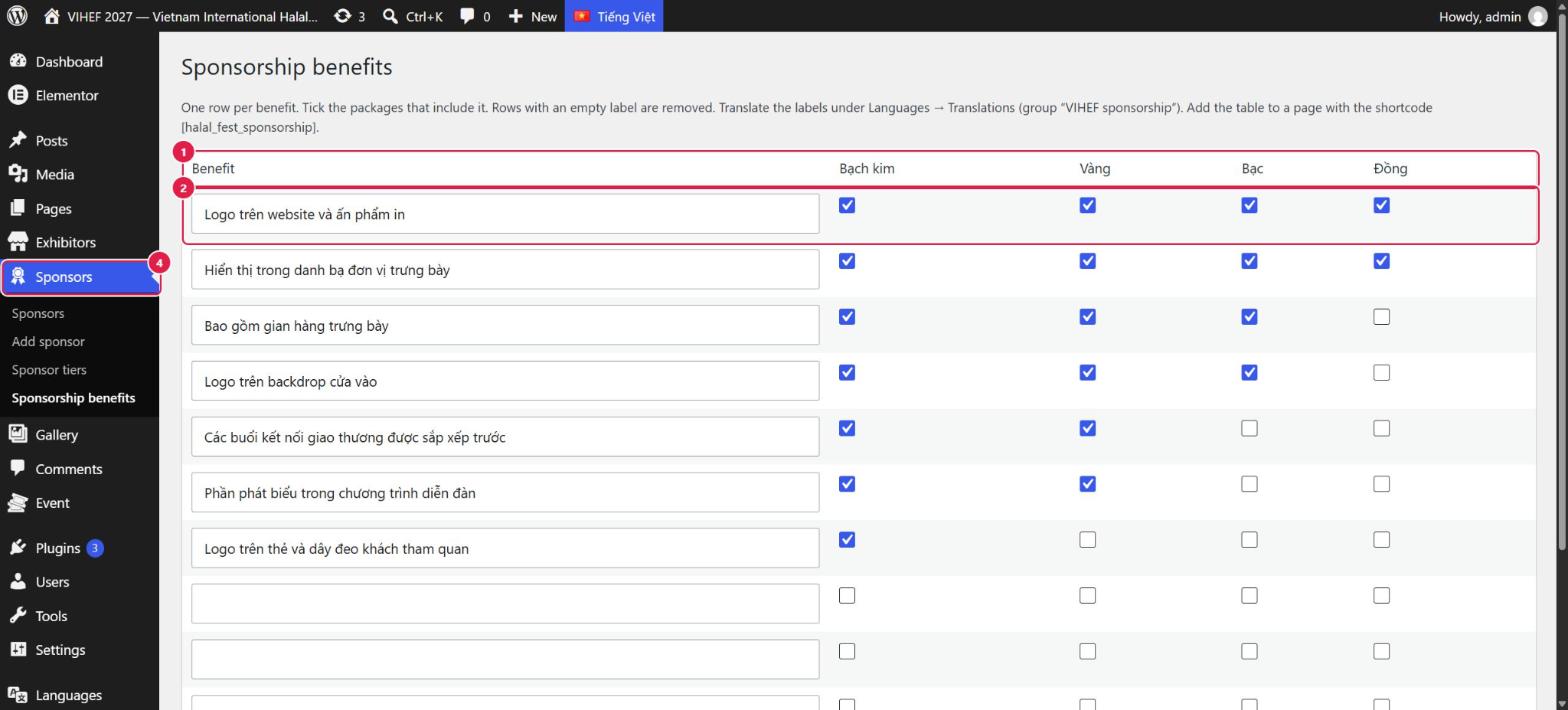Click the Event icon in the sidebar
The image size is (1568, 710).
(17, 503)
